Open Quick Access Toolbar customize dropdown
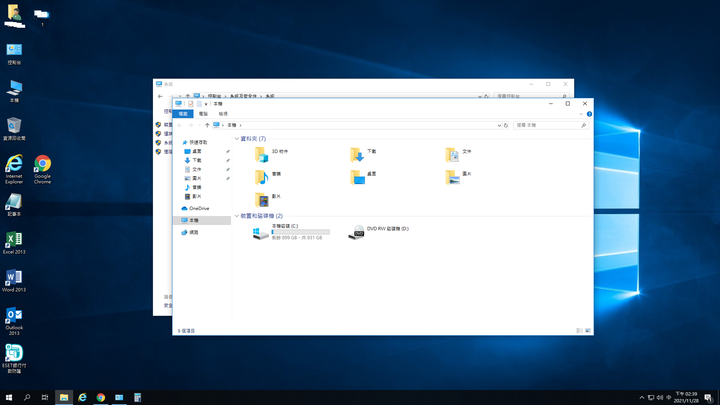 (x=206, y=104)
